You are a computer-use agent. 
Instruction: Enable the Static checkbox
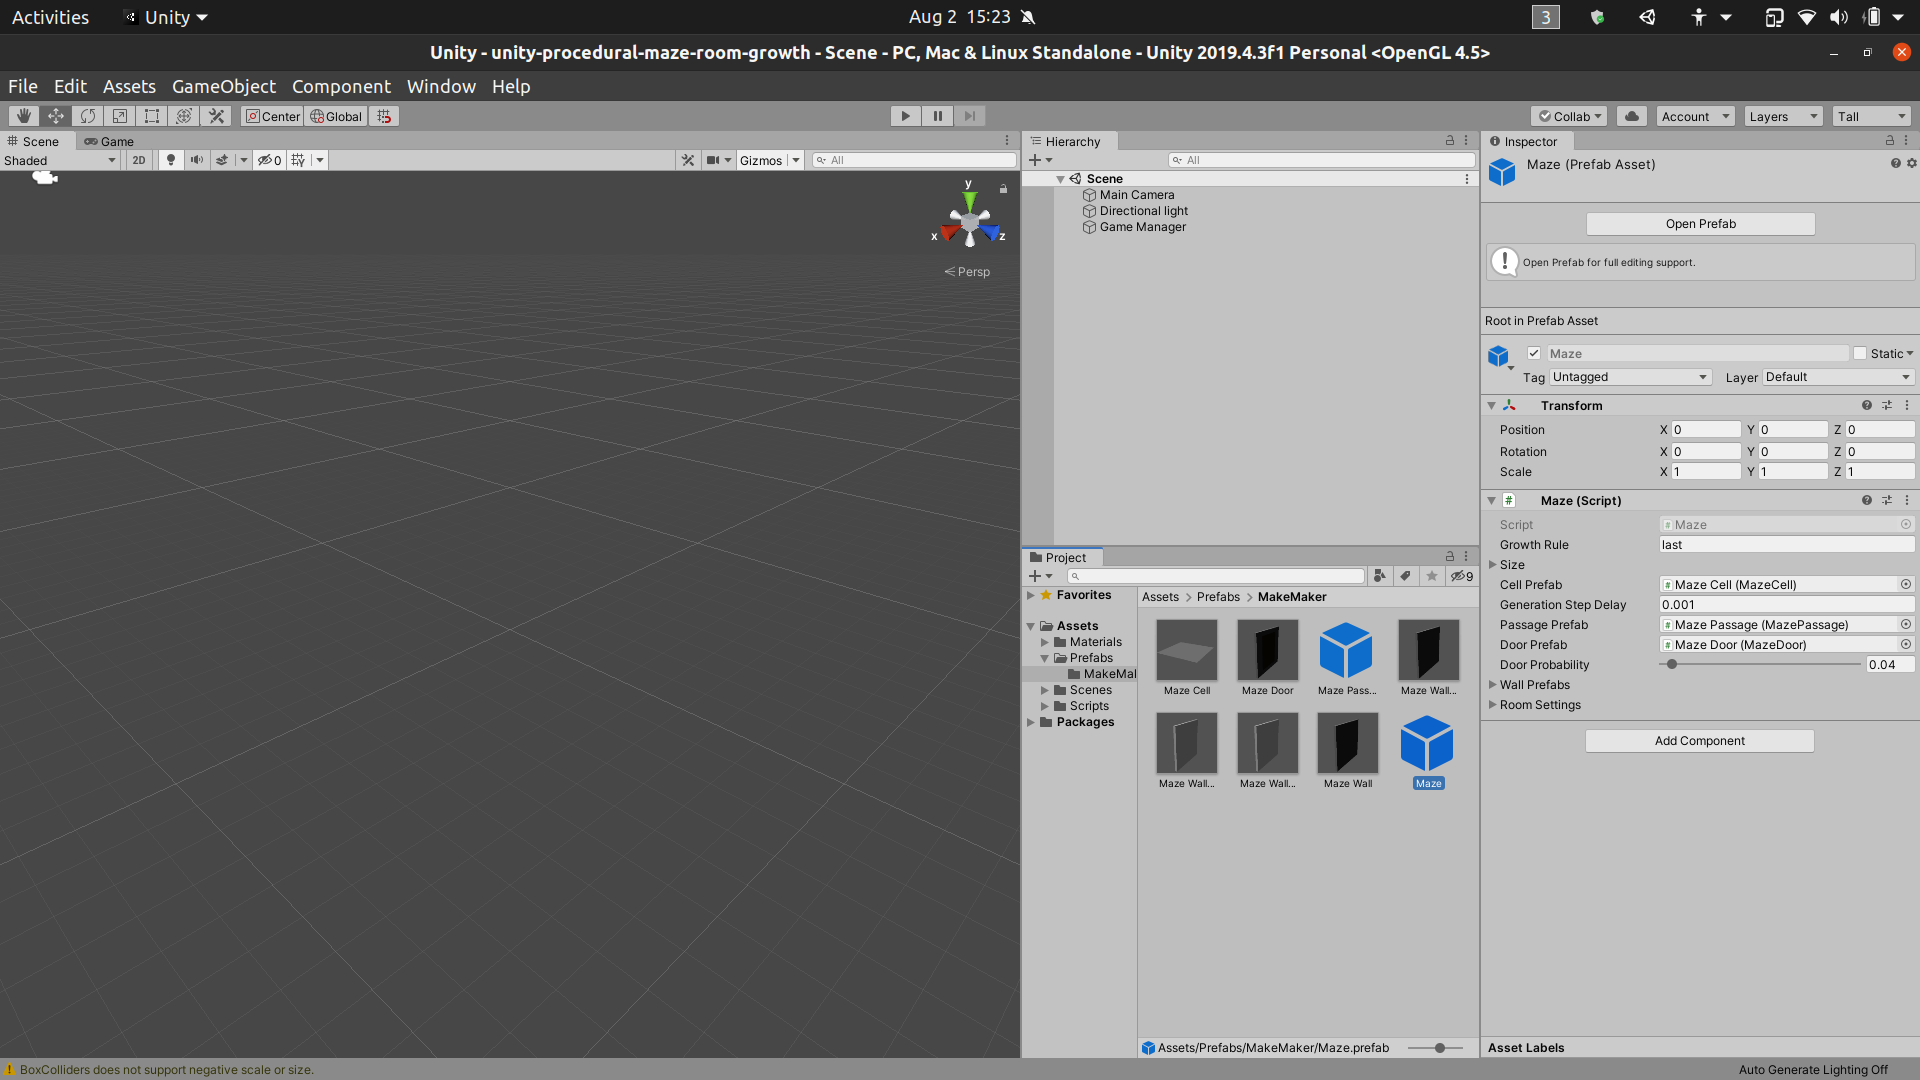click(1860, 353)
